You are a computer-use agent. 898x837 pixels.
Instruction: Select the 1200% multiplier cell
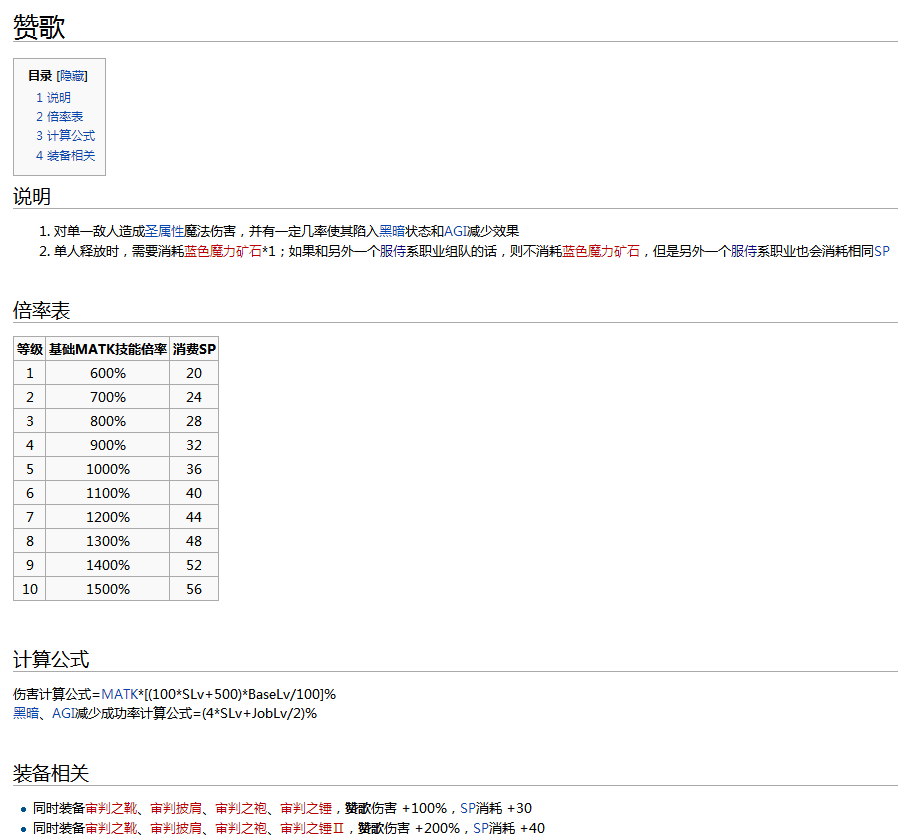[108, 517]
